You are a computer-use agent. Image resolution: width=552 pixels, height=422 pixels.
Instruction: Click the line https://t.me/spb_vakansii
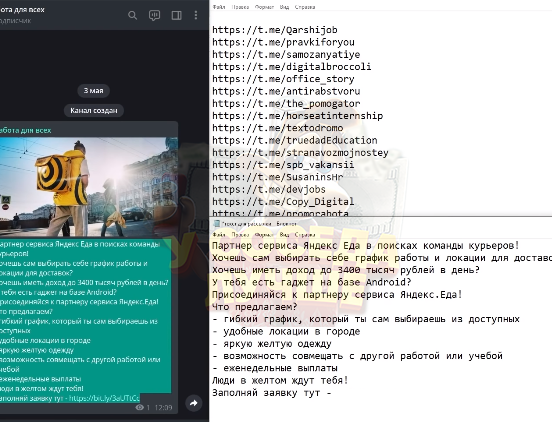(x=283, y=165)
